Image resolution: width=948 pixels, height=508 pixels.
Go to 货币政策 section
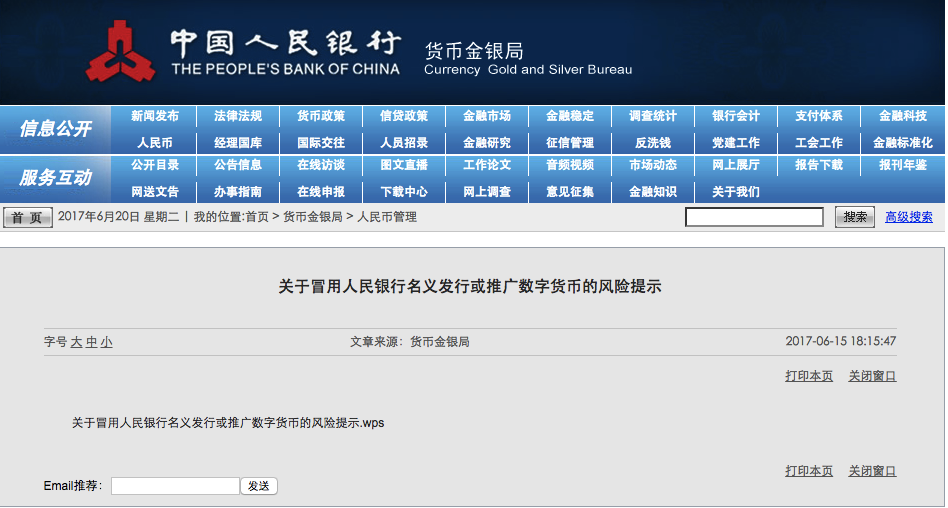tap(320, 116)
